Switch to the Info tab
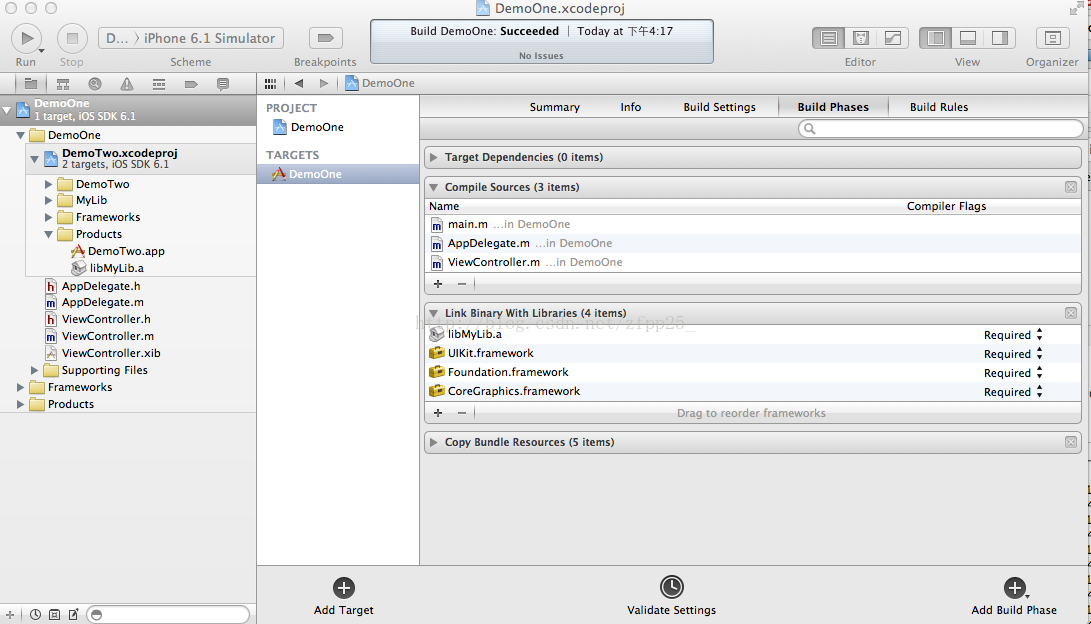The image size is (1091, 624). 630,107
